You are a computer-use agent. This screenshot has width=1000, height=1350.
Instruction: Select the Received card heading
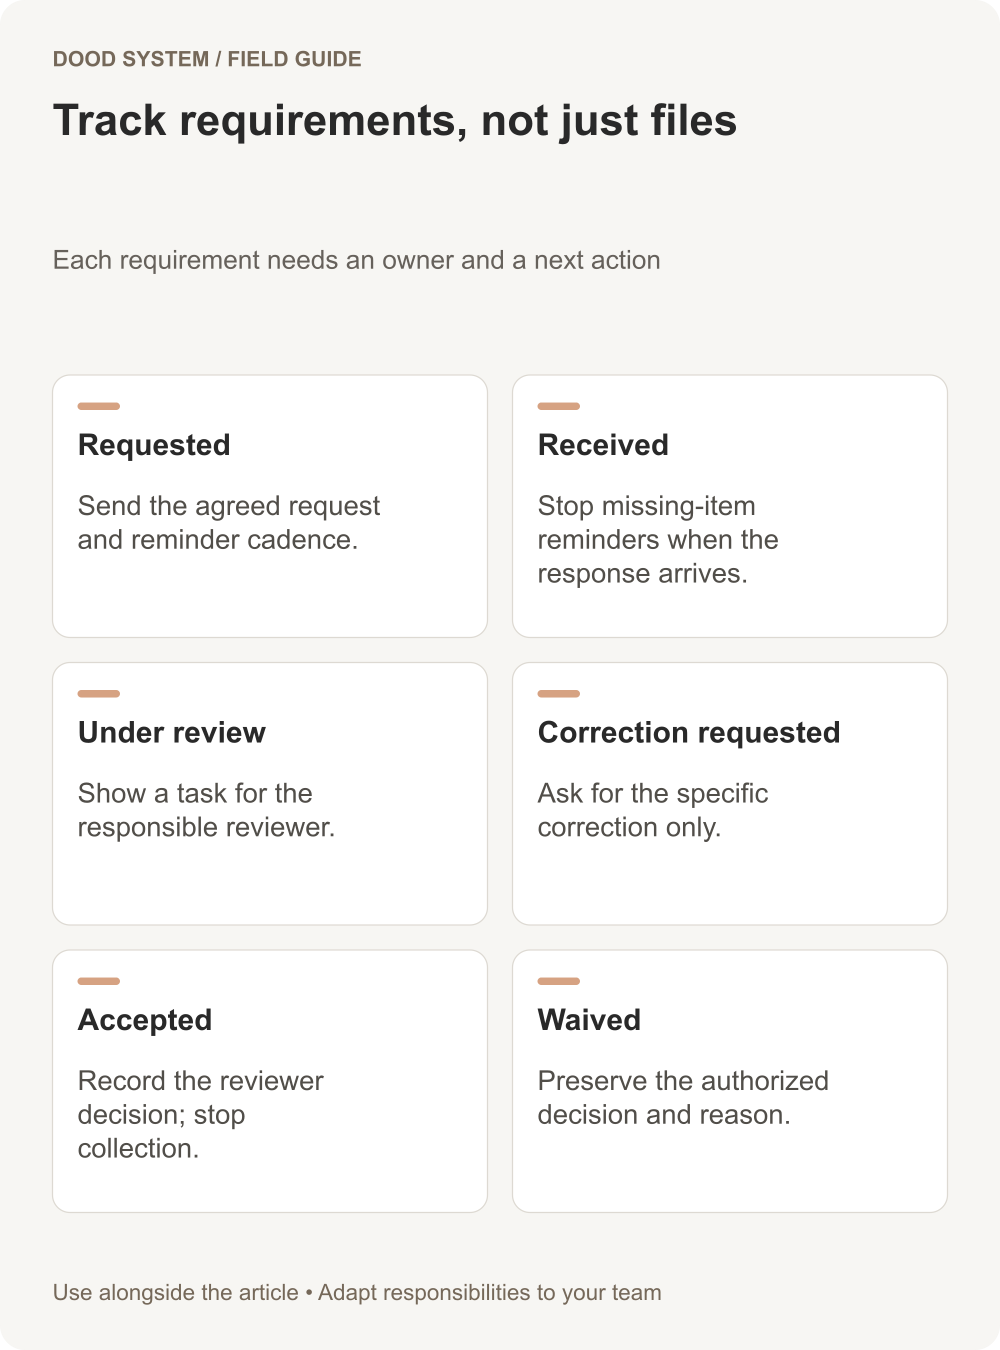[603, 445]
